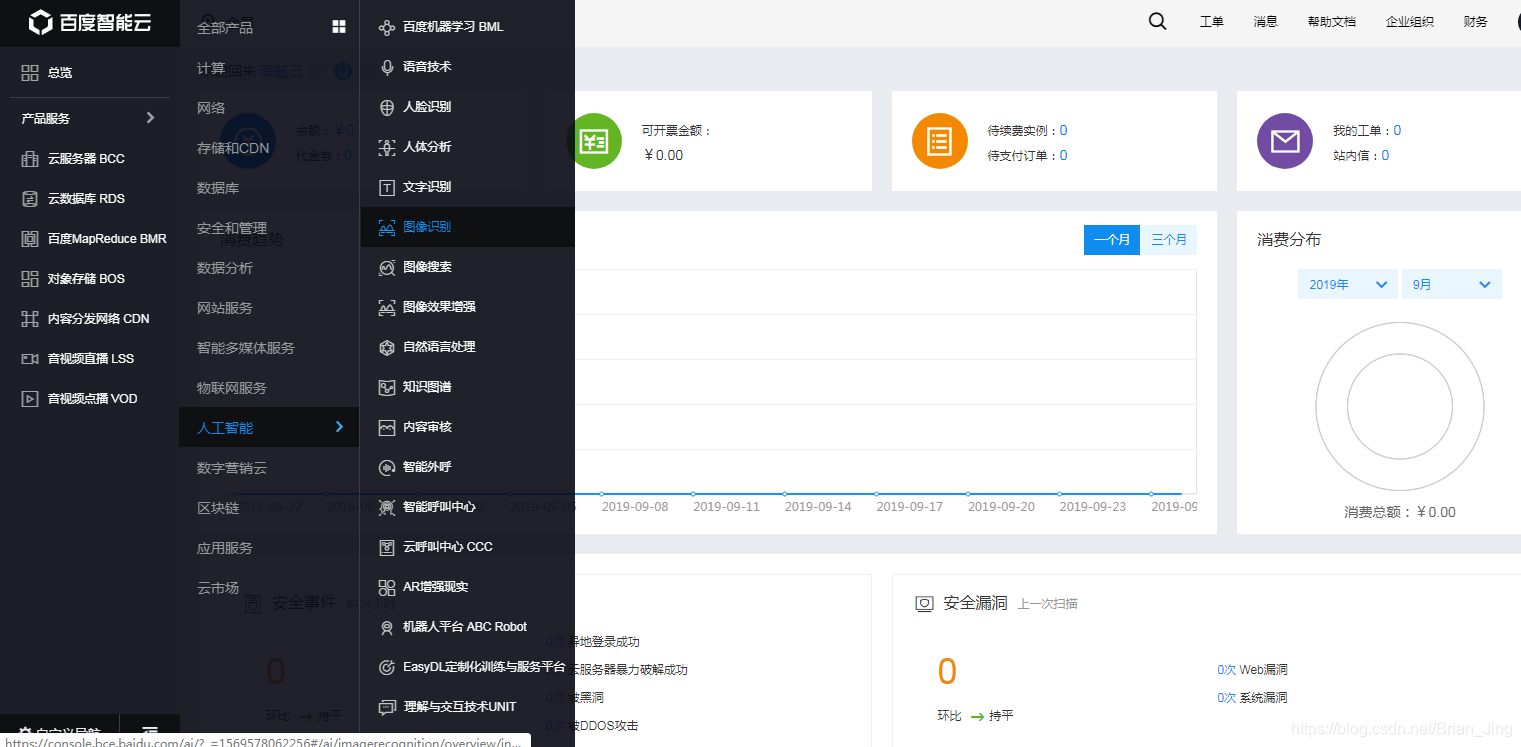Click the orange renewal list icon

click(940, 141)
